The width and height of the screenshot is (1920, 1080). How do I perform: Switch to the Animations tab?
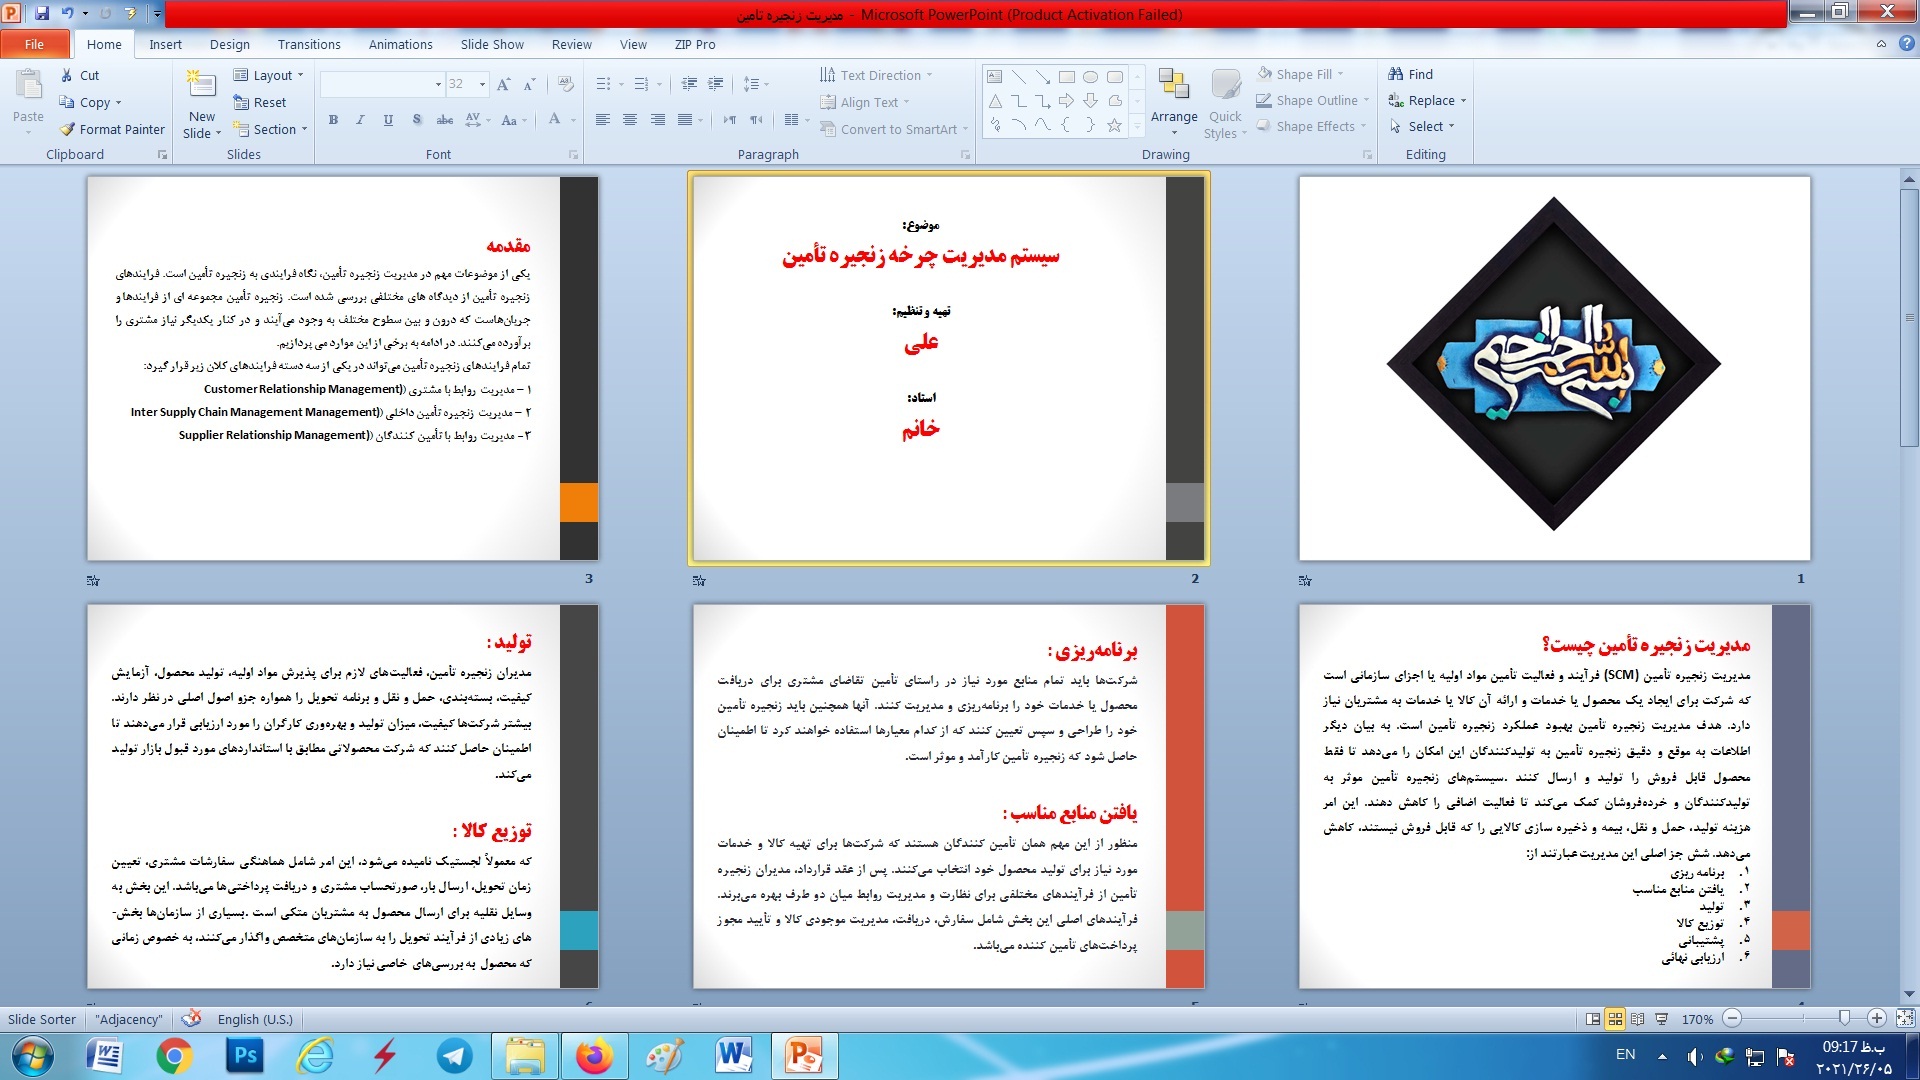coord(400,44)
